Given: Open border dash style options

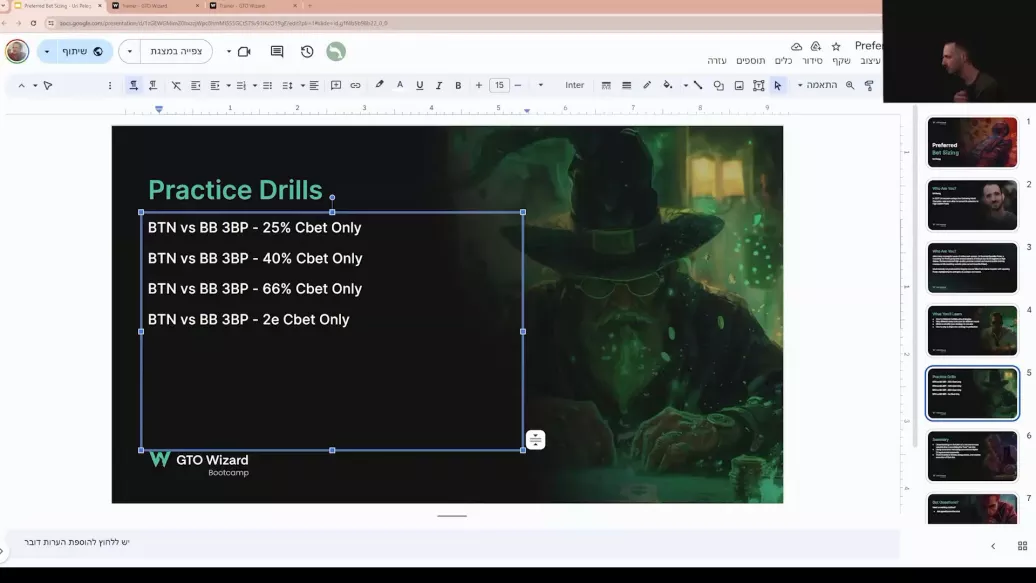Looking at the screenshot, I should pyautogui.click(x=606, y=85).
